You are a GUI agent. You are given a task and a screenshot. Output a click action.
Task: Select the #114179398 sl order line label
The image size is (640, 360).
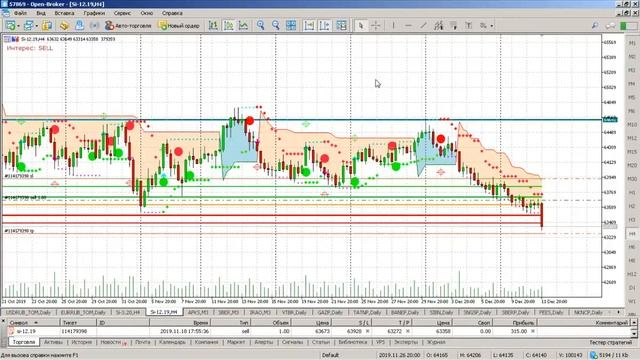(19, 176)
